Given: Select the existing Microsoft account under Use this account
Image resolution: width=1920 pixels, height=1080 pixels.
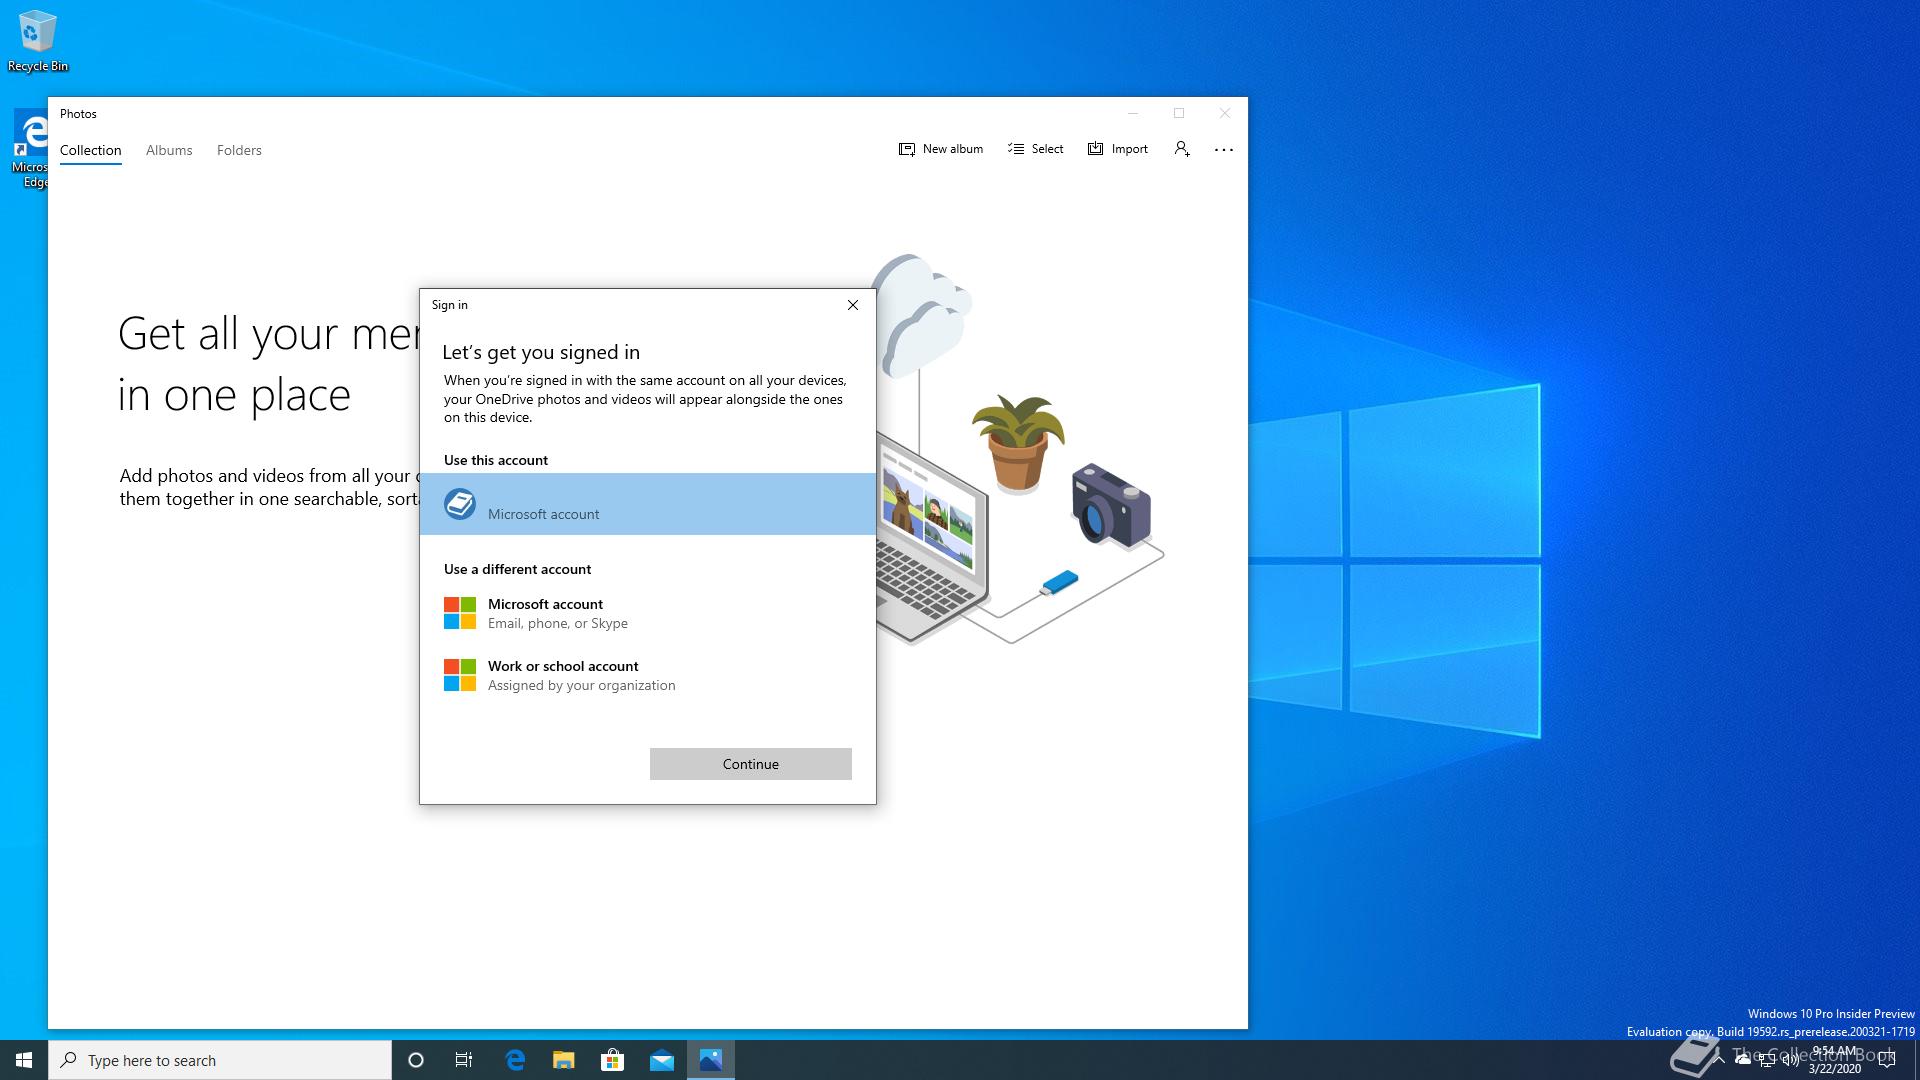Looking at the screenshot, I should click(x=648, y=504).
